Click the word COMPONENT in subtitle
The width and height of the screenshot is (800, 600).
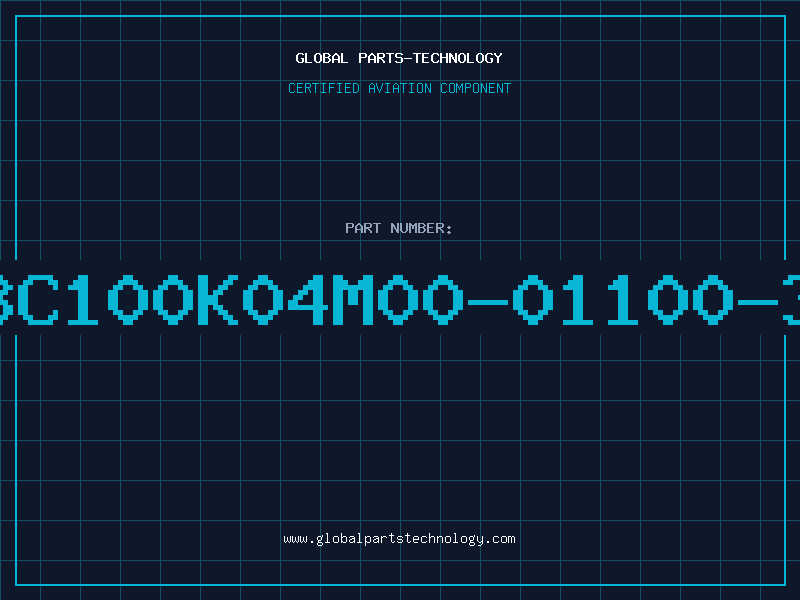476,88
